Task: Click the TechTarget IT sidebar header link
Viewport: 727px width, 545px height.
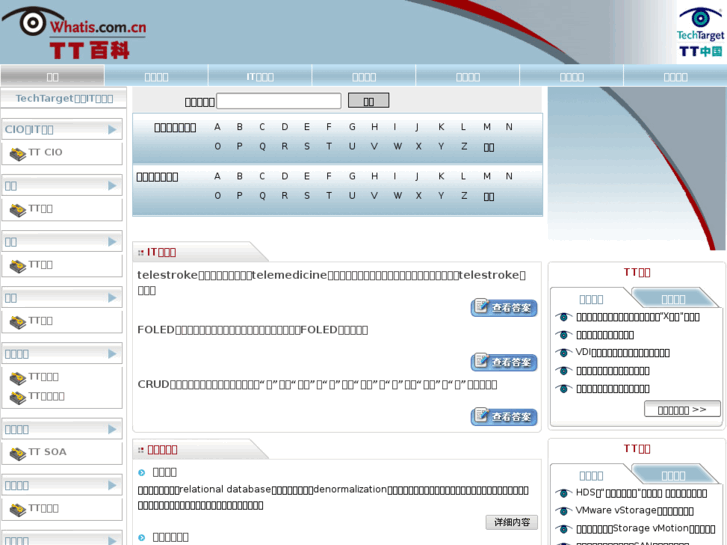Action: (x=64, y=98)
